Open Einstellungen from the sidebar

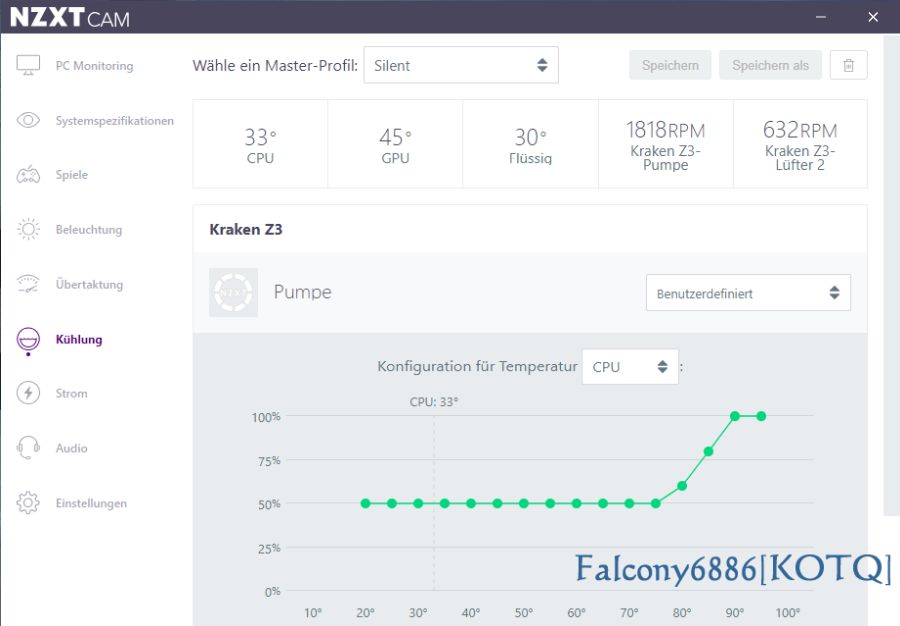tap(91, 503)
